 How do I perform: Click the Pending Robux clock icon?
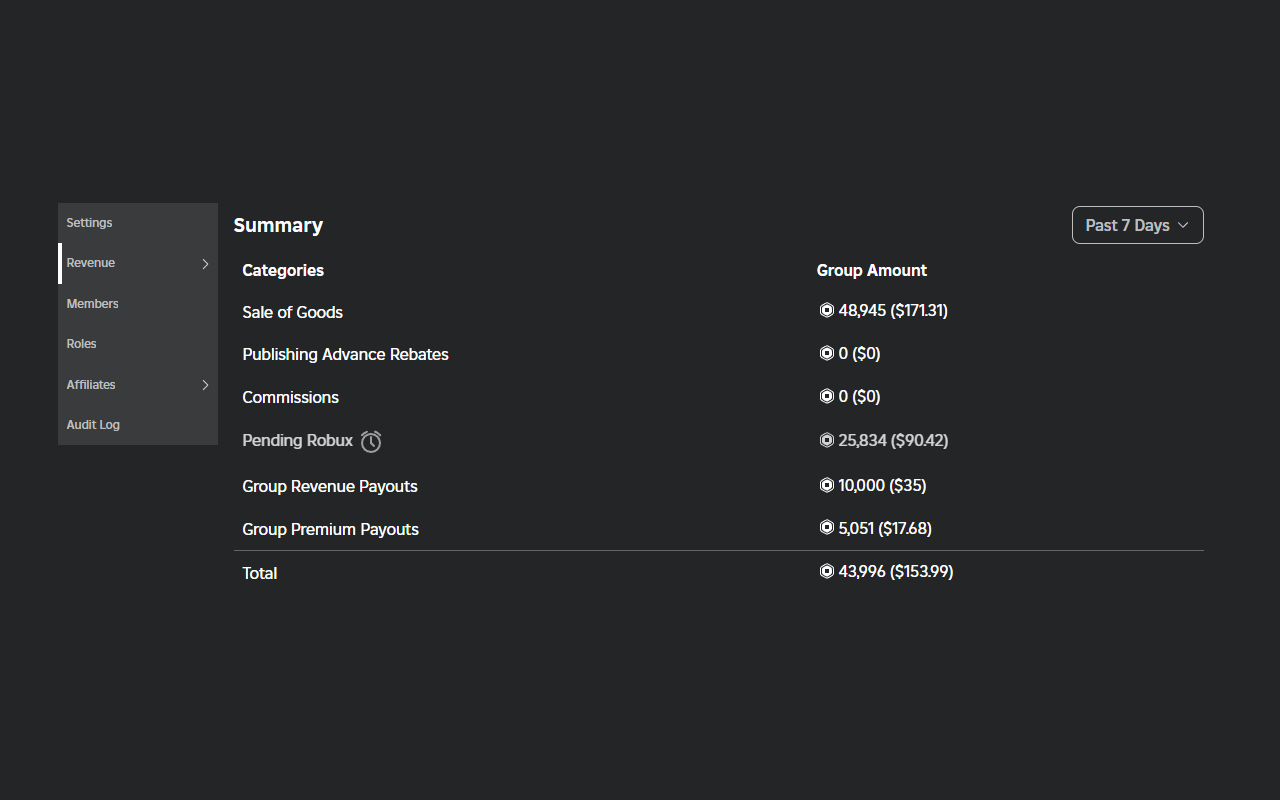[371, 441]
